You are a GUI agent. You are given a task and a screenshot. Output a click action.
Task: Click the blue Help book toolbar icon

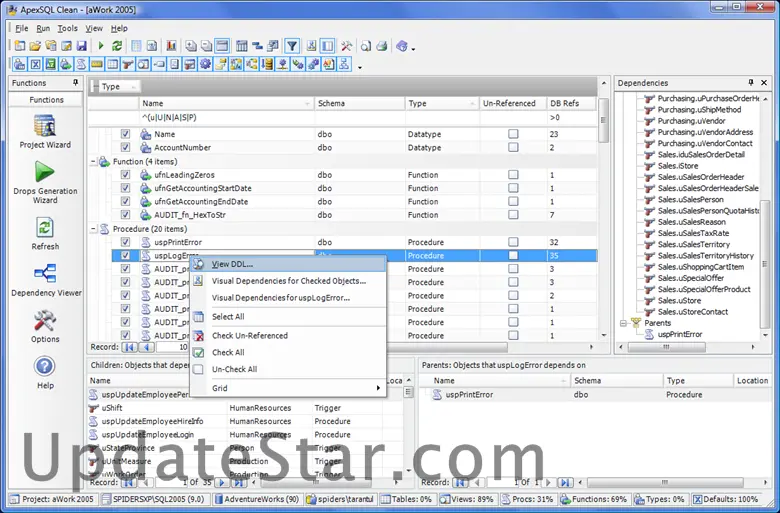point(401,46)
